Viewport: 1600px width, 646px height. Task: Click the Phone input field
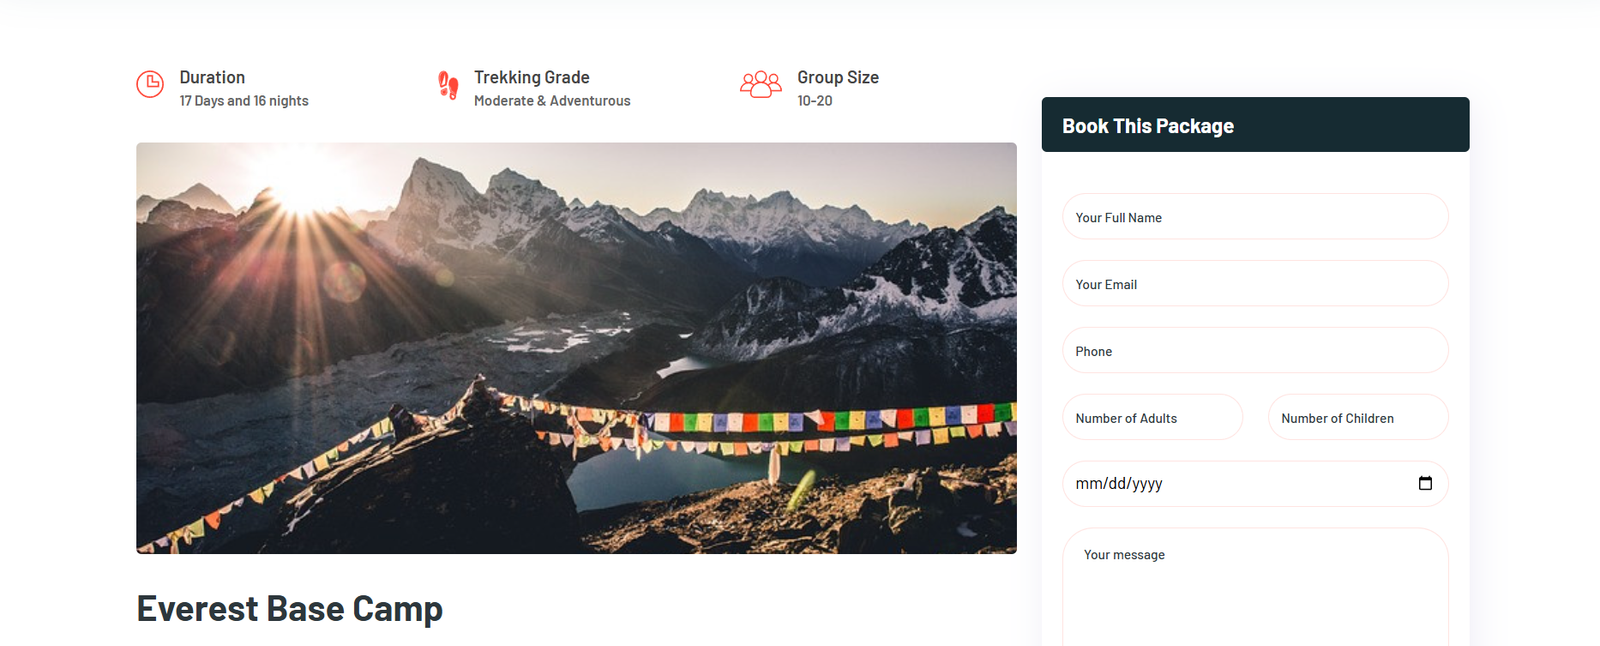click(1255, 350)
